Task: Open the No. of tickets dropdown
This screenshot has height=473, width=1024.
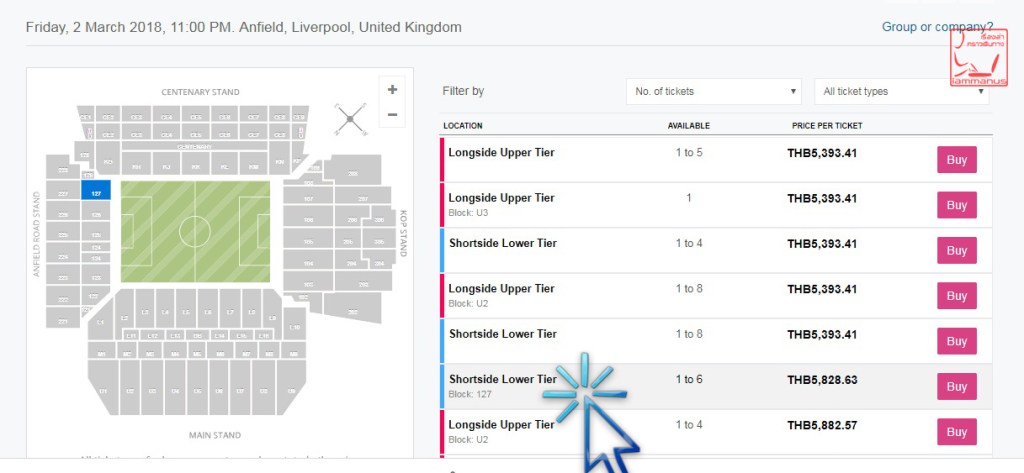Action: [713, 91]
